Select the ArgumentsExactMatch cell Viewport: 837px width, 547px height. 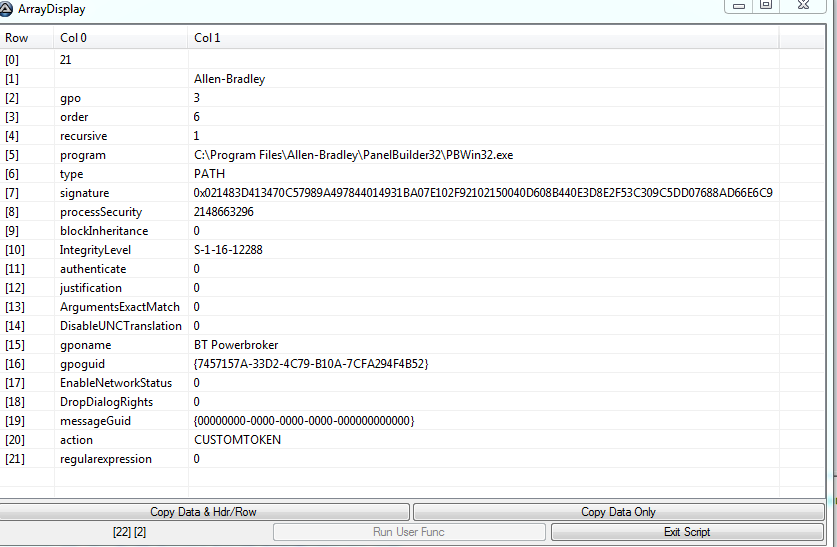(x=120, y=307)
